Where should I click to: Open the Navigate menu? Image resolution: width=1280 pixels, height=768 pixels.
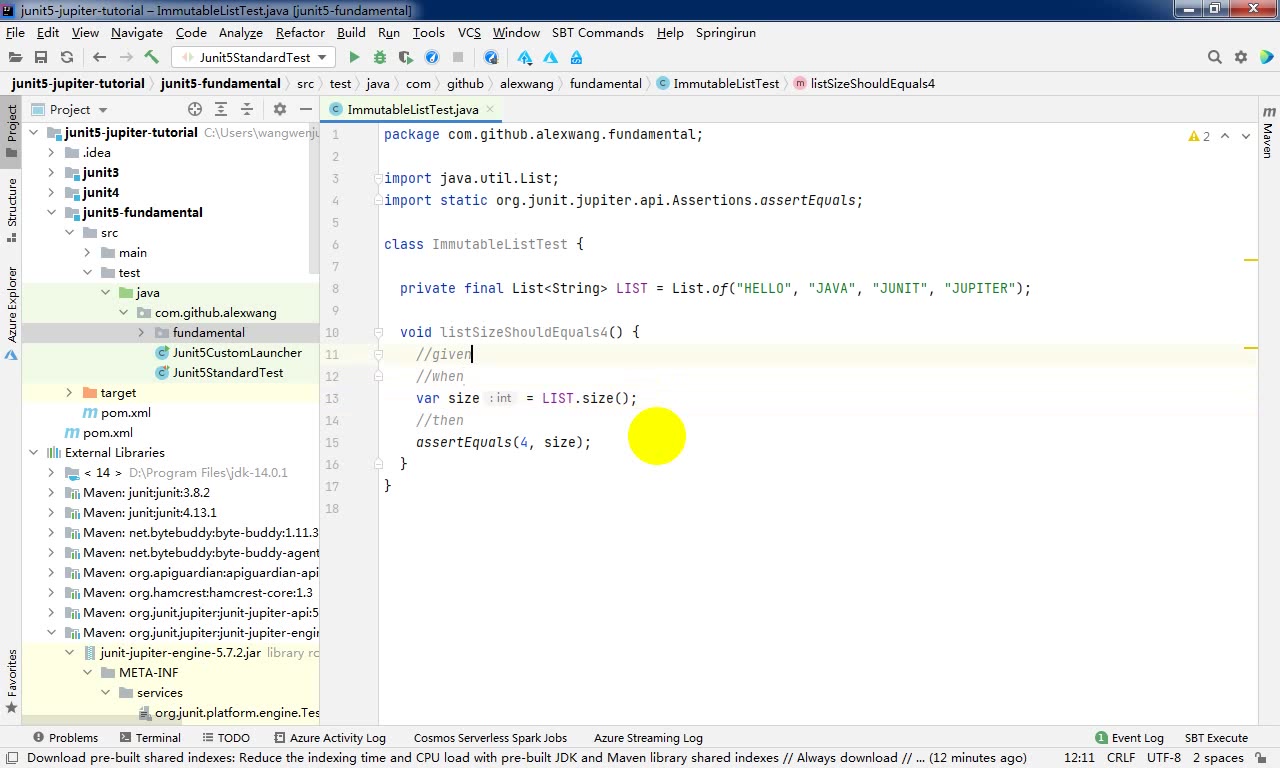click(x=137, y=32)
